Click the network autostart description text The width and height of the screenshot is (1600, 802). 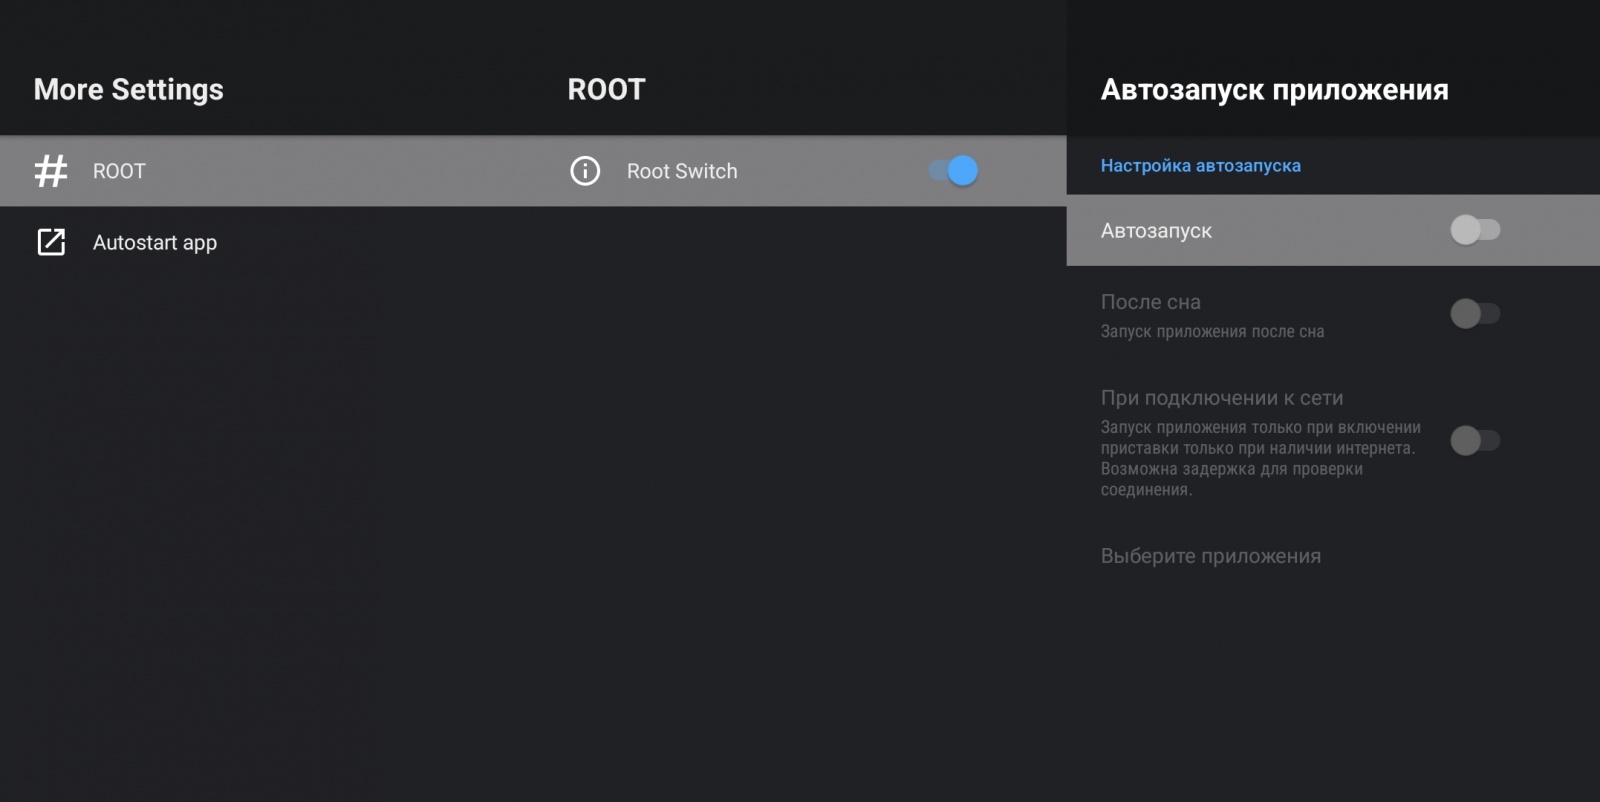point(1260,459)
